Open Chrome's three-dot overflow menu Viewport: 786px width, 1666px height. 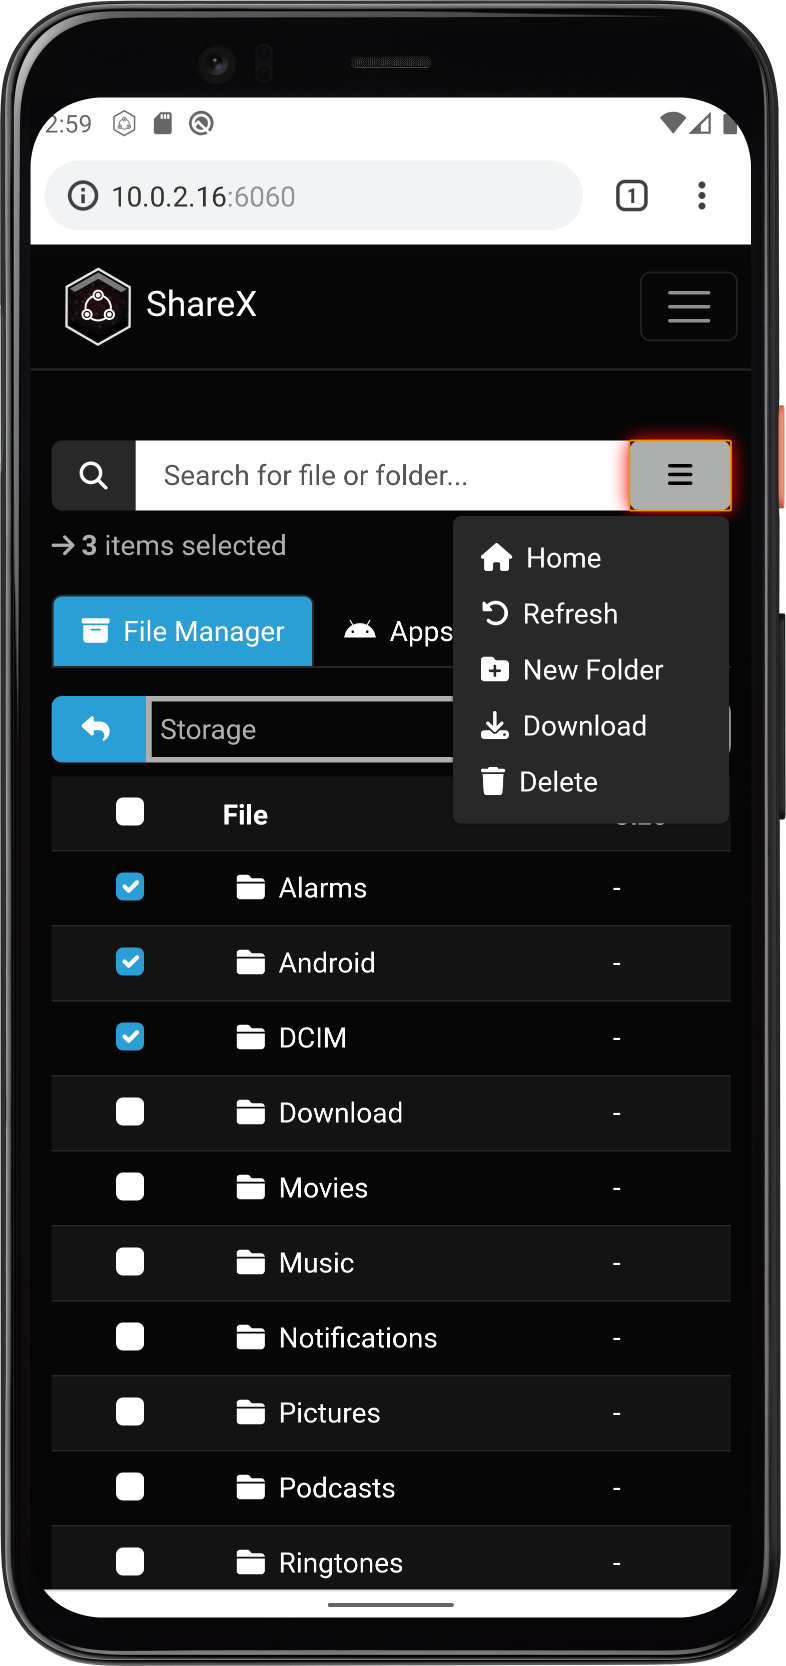(702, 196)
